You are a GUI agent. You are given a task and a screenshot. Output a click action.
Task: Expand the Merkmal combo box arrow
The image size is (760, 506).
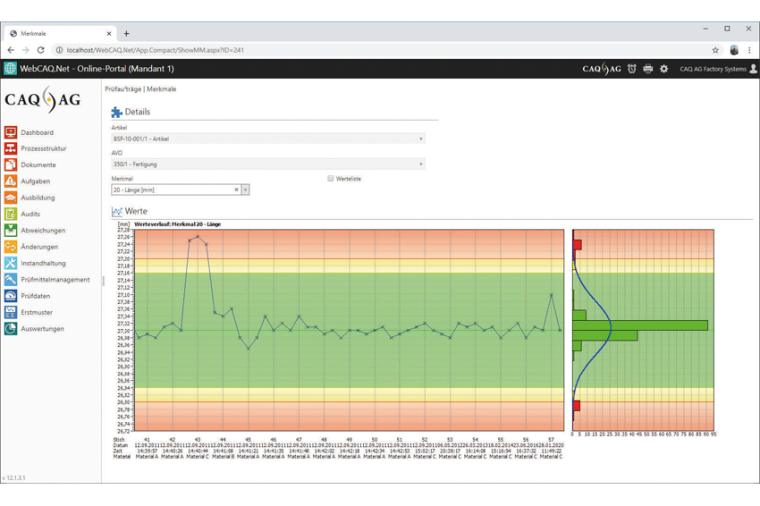245,189
